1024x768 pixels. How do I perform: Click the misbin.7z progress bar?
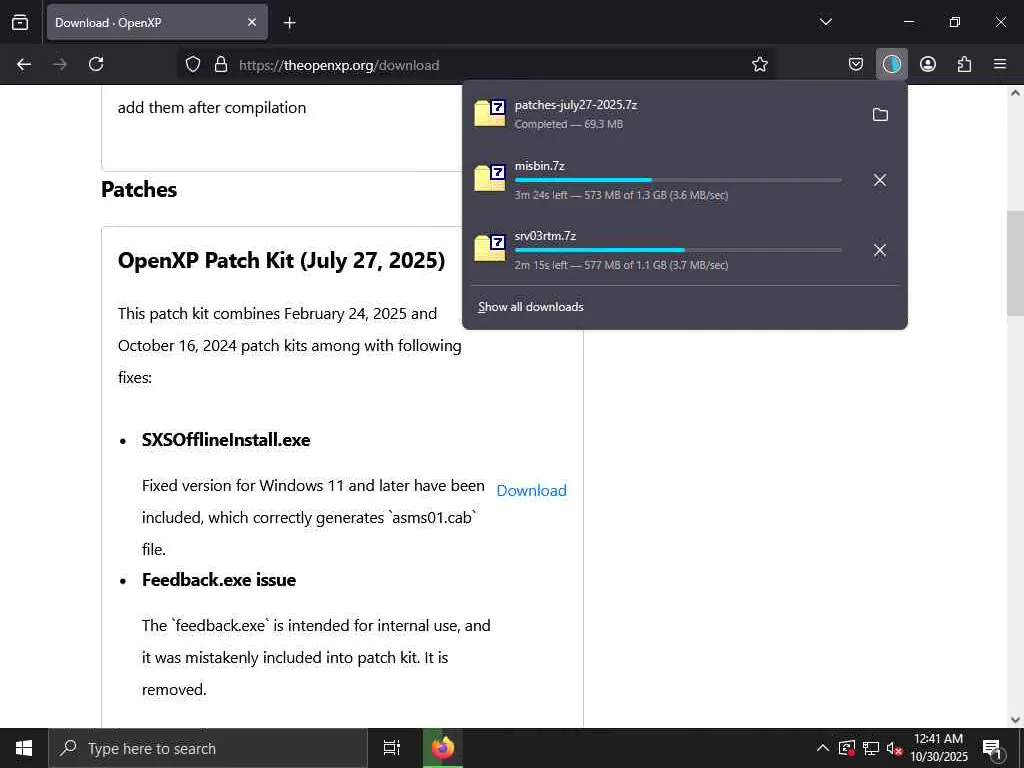click(678, 180)
